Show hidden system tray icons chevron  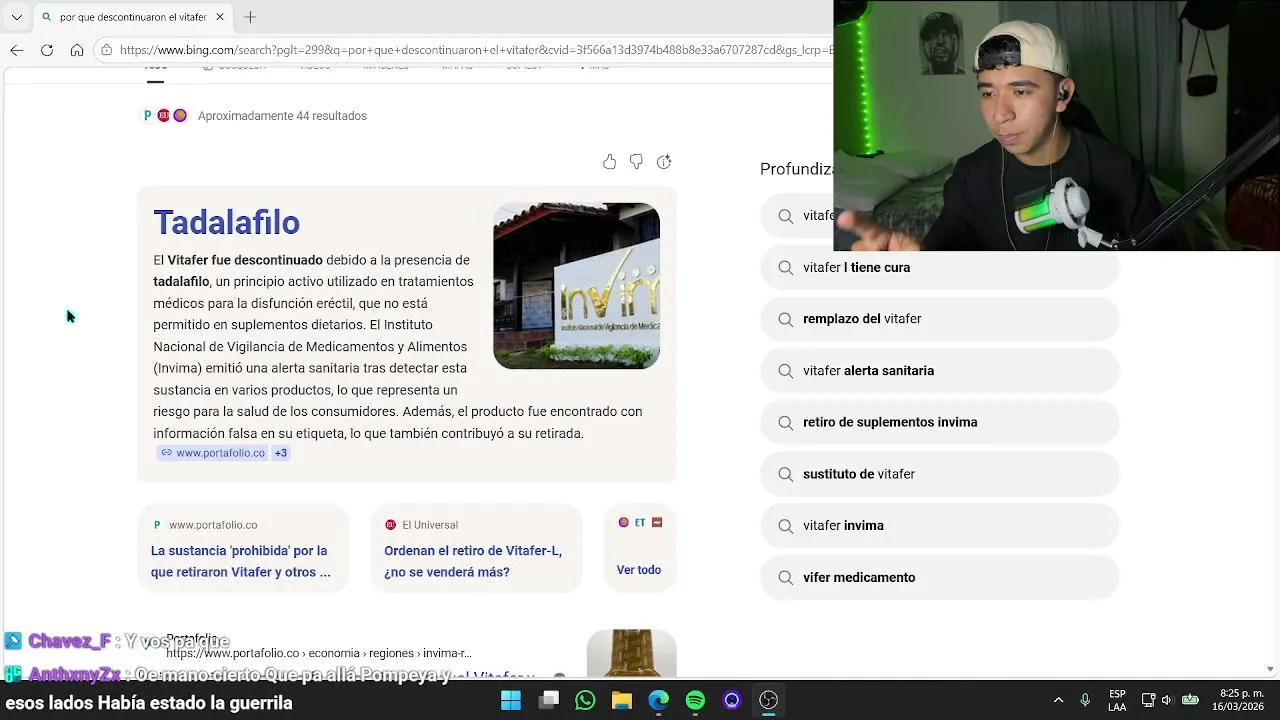click(x=1059, y=700)
